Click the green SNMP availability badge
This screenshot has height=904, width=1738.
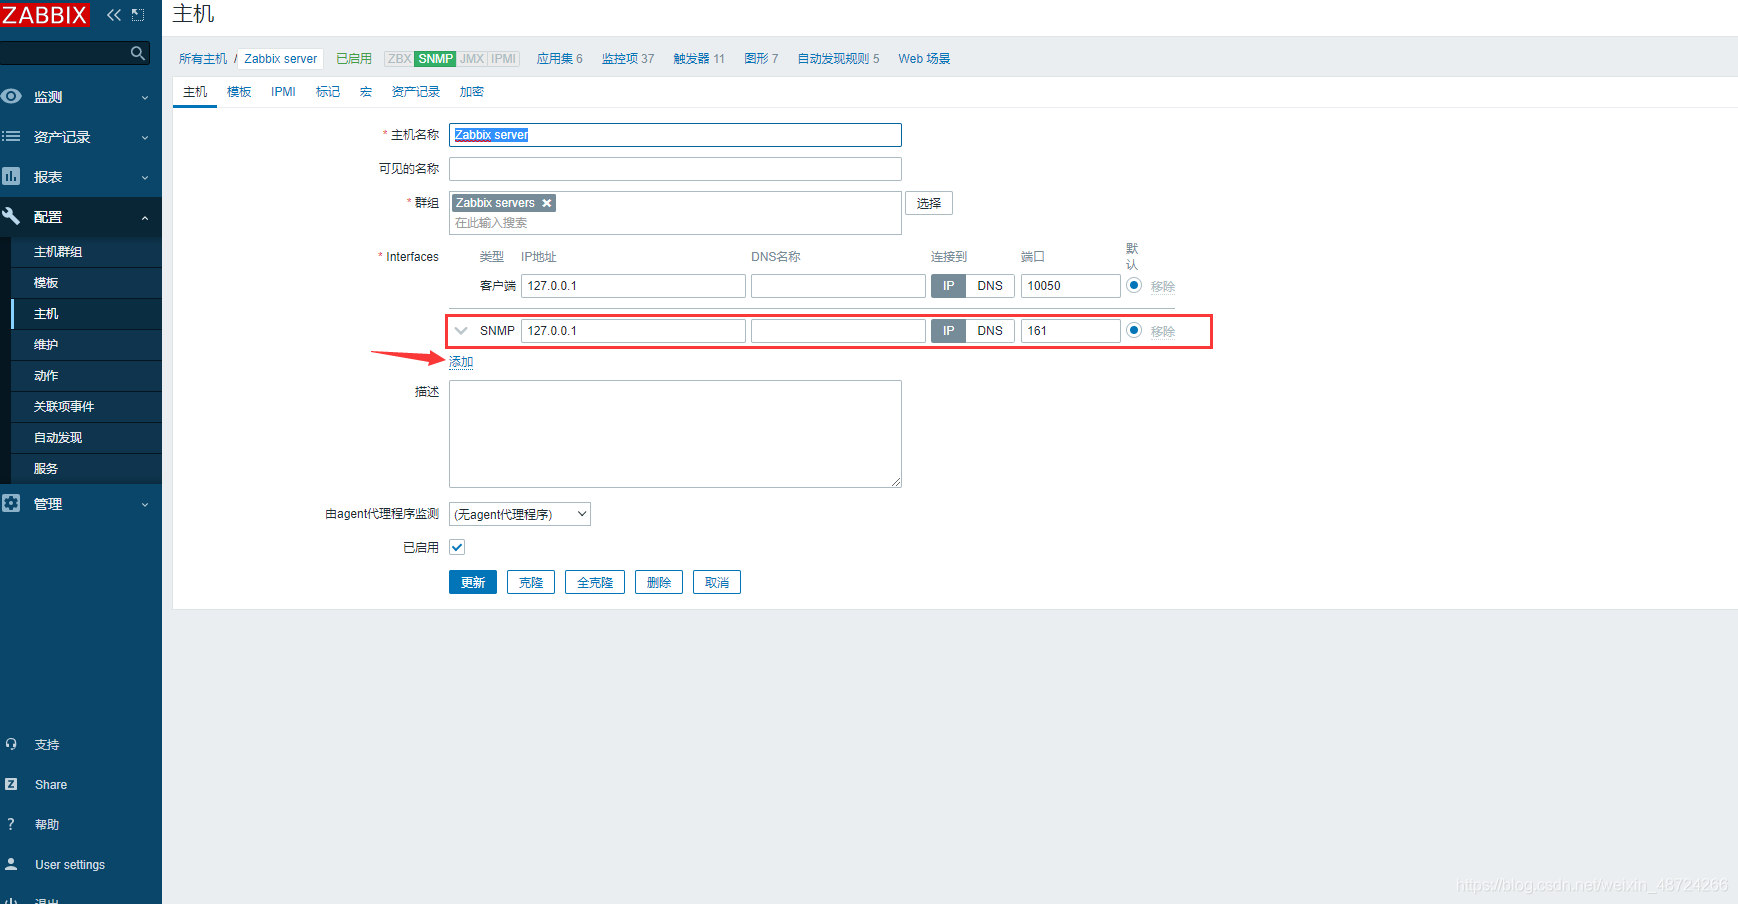[435, 59]
